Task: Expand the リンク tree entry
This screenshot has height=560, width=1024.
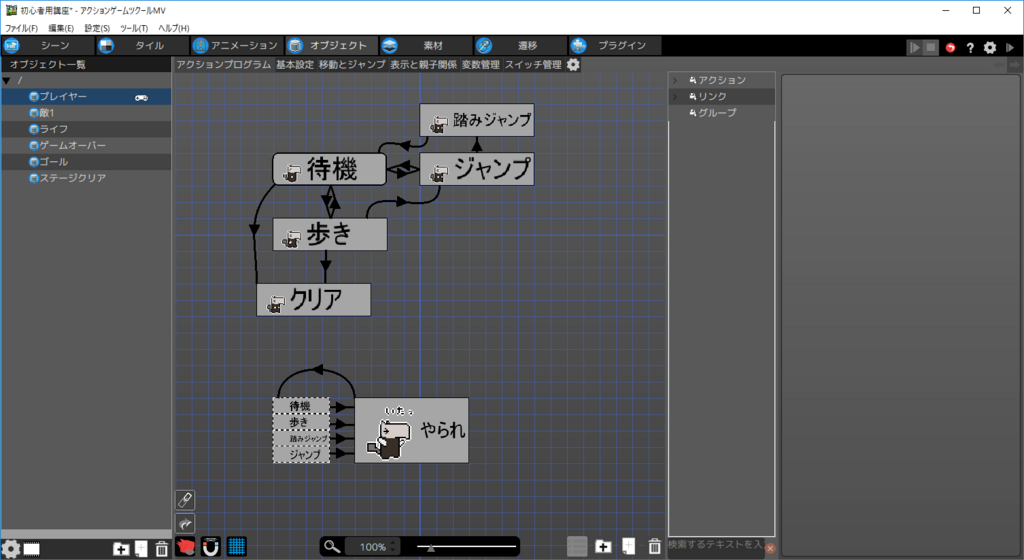Action: [675, 97]
